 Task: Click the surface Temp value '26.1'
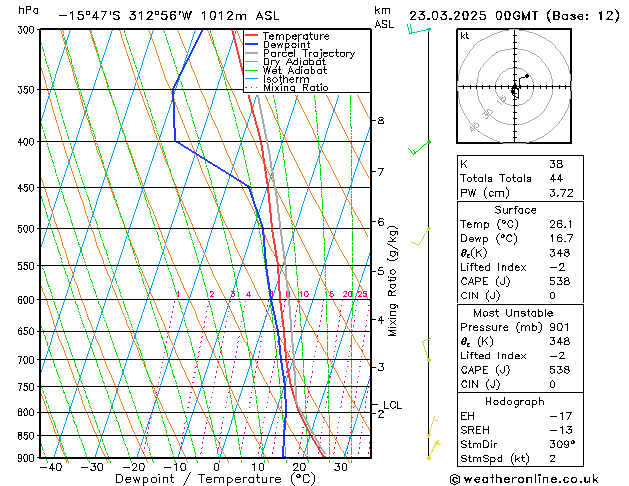point(561,224)
